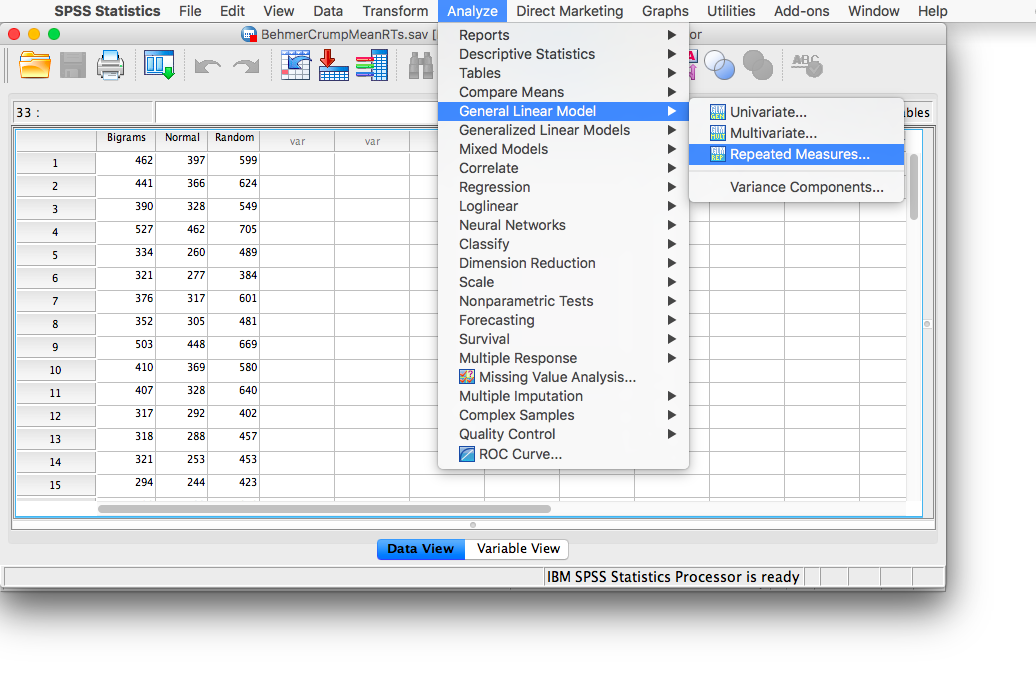
Task: Select Repeated Measures... from submenu
Action: pyautogui.click(x=796, y=155)
